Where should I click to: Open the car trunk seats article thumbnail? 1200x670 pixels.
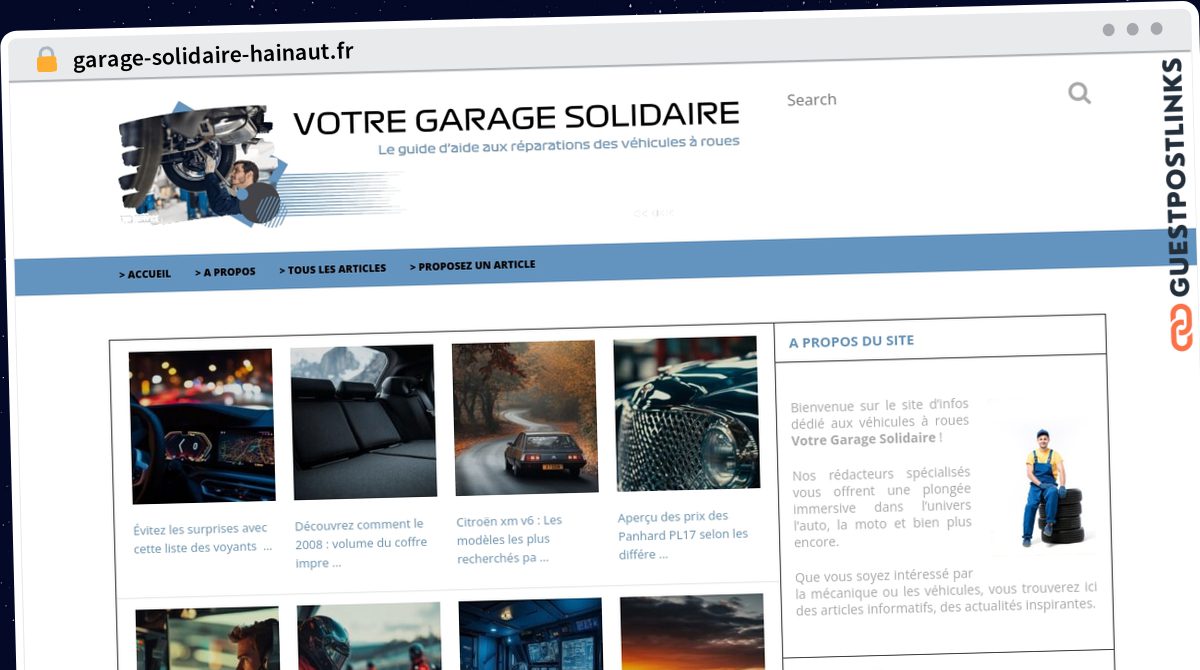(363, 421)
